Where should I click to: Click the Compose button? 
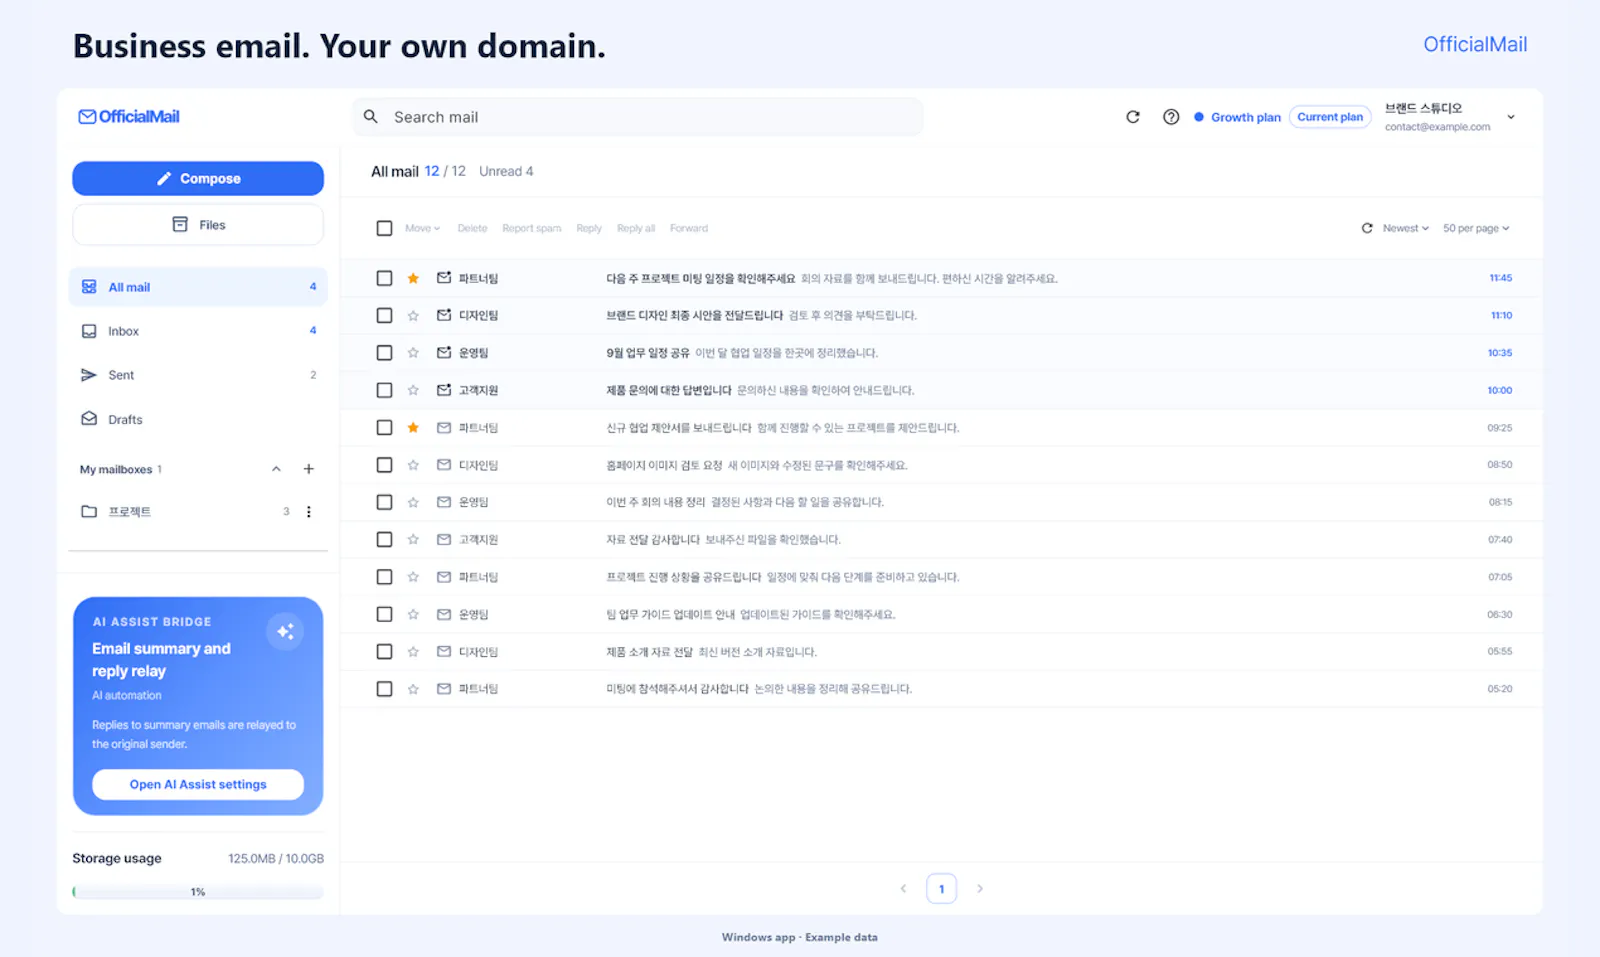click(198, 179)
